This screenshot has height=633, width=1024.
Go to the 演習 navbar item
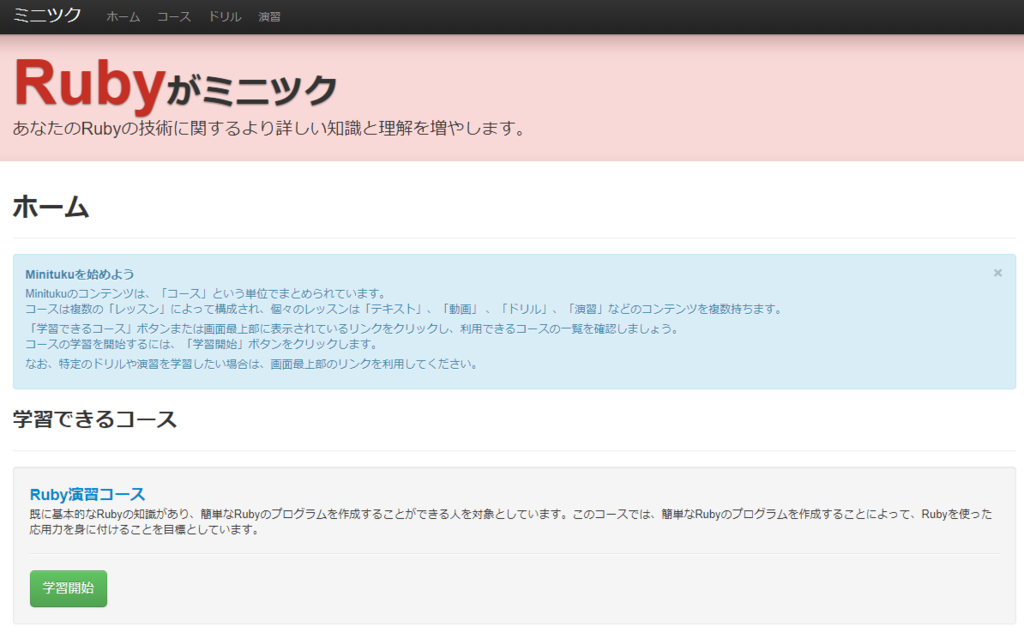click(269, 17)
